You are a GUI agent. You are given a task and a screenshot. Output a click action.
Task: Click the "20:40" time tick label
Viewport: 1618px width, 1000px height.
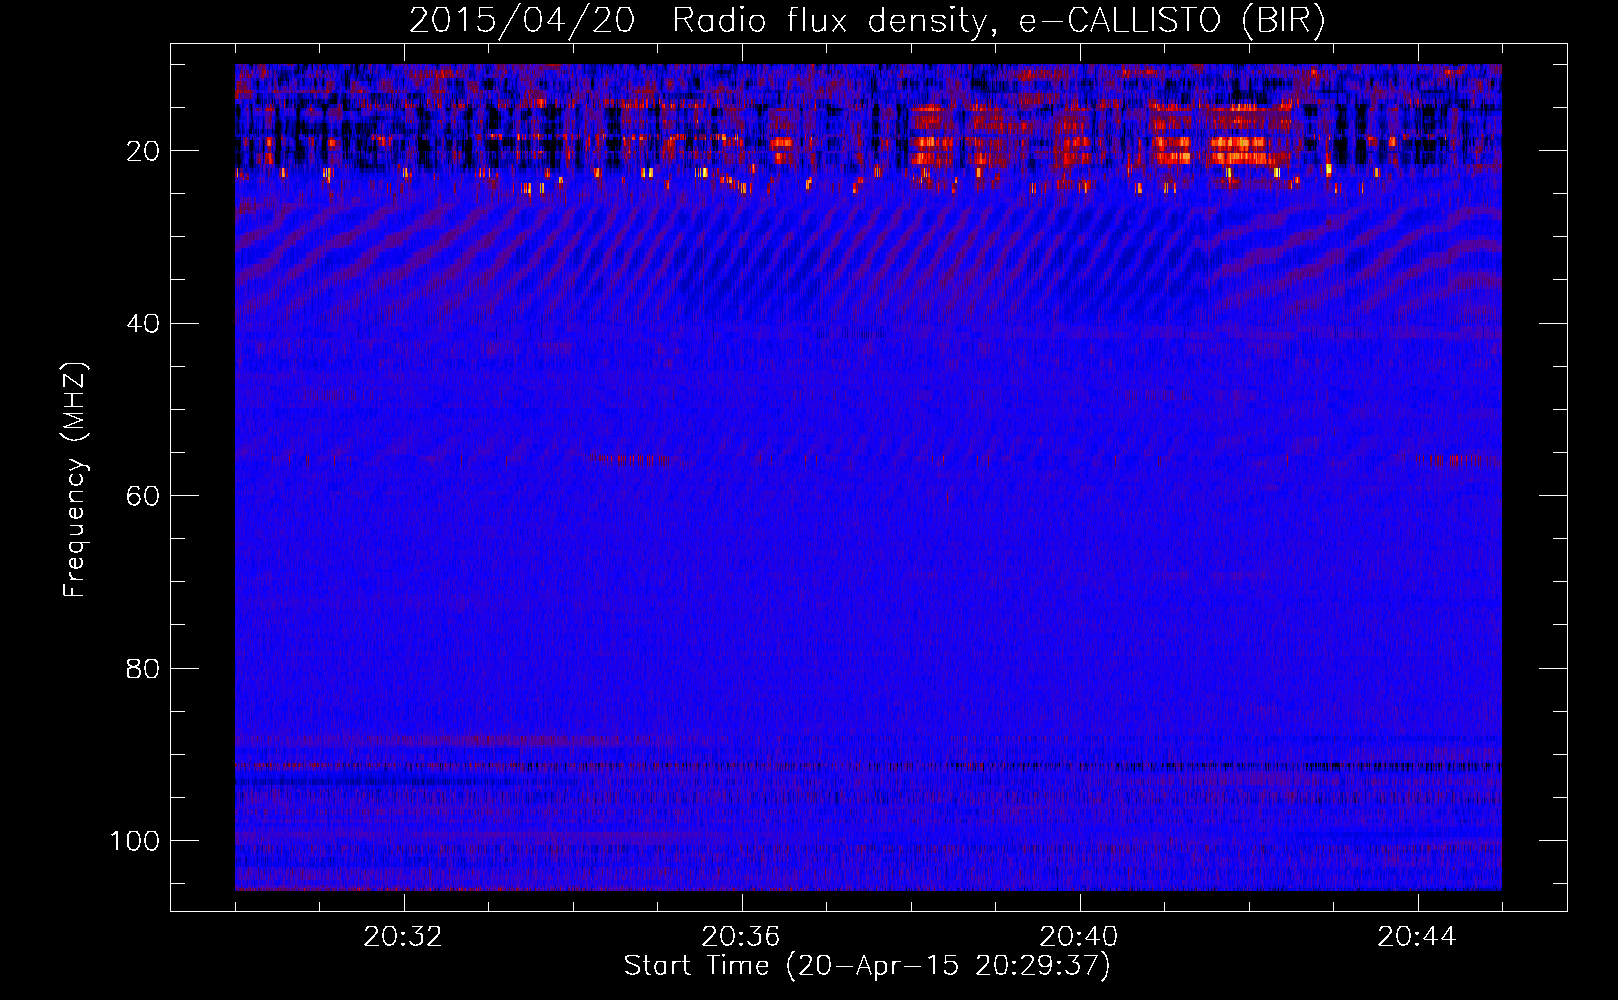pyautogui.click(x=1079, y=937)
